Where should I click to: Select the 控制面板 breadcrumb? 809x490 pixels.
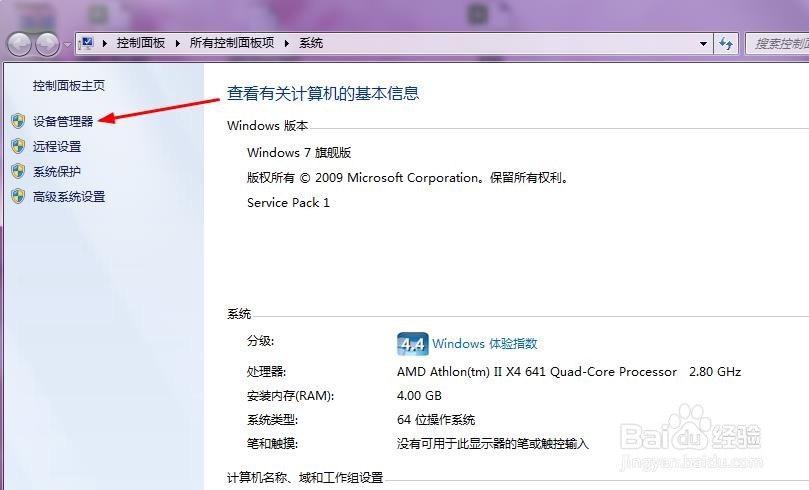(140, 43)
